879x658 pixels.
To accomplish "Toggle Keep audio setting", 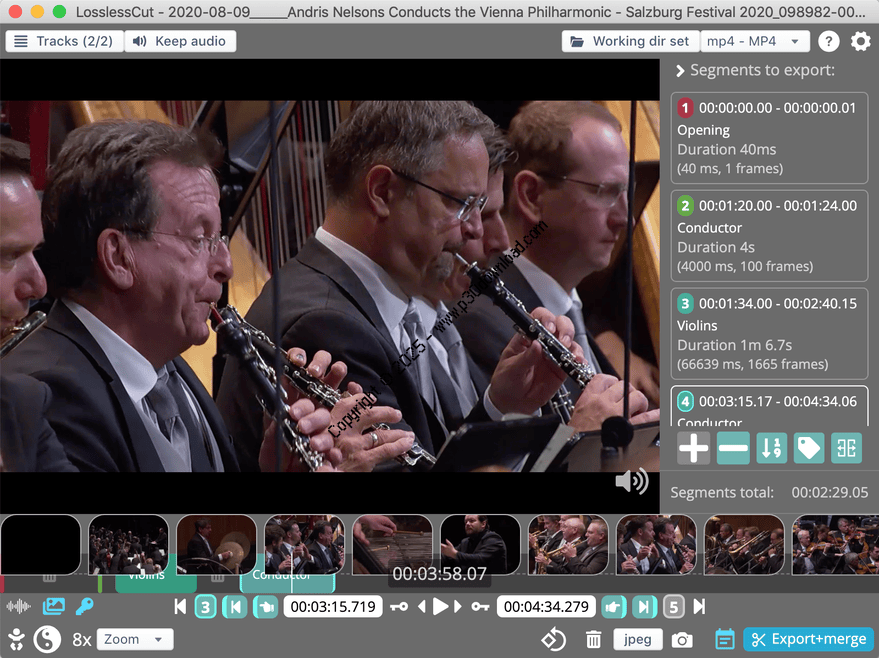I will point(181,41).
